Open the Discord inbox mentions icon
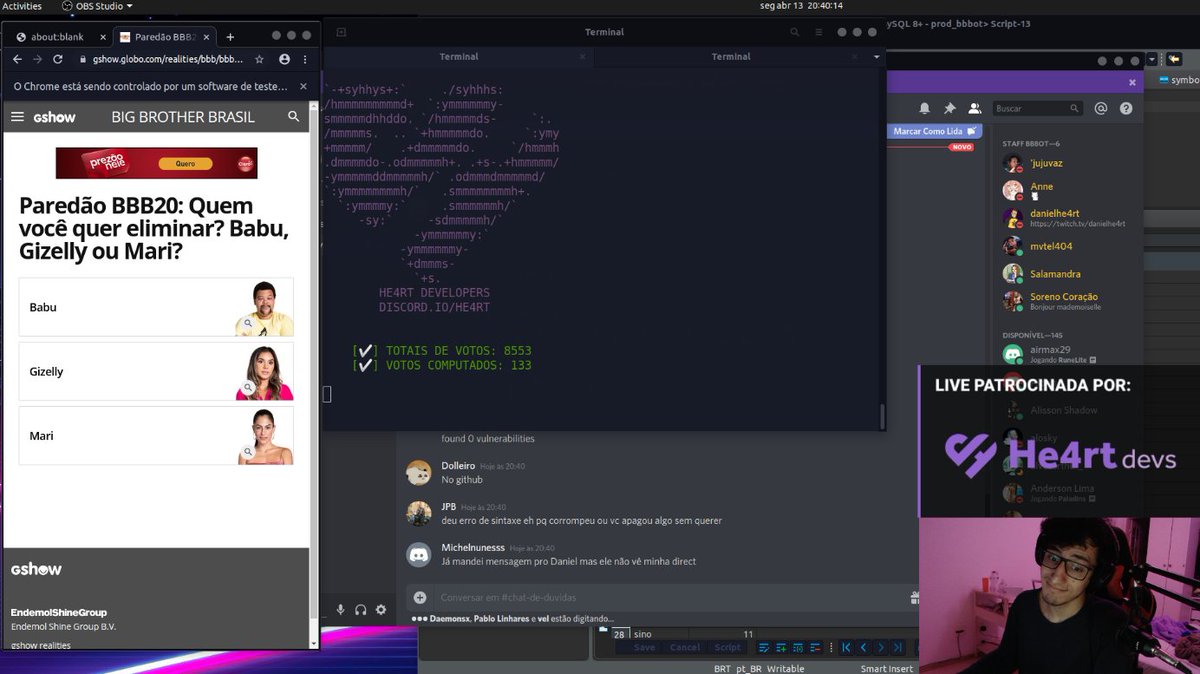 tap(1101, 108)
